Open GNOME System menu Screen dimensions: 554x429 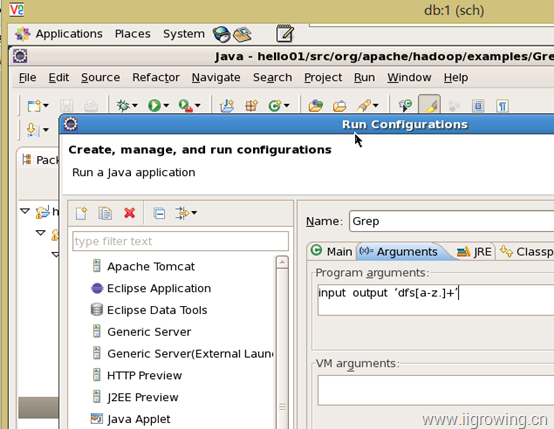184,34
